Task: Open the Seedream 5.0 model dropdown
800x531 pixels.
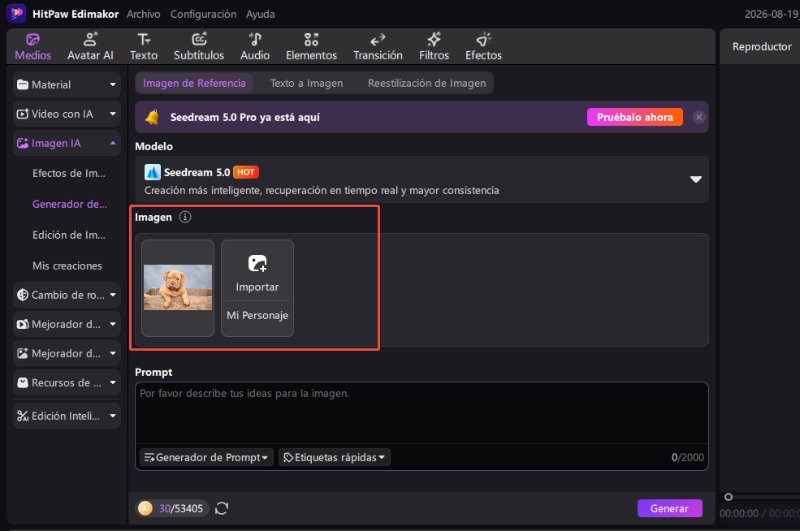Action: [695, 179]
